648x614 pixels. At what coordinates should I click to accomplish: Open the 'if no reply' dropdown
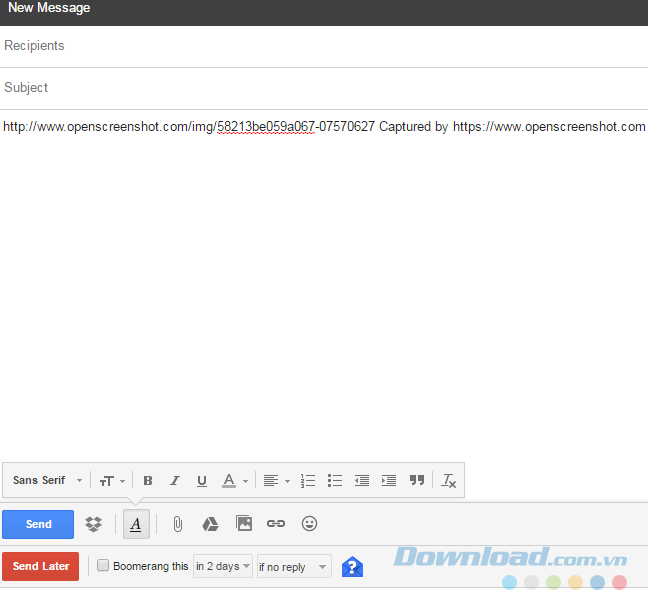click(x=294, y=566)
